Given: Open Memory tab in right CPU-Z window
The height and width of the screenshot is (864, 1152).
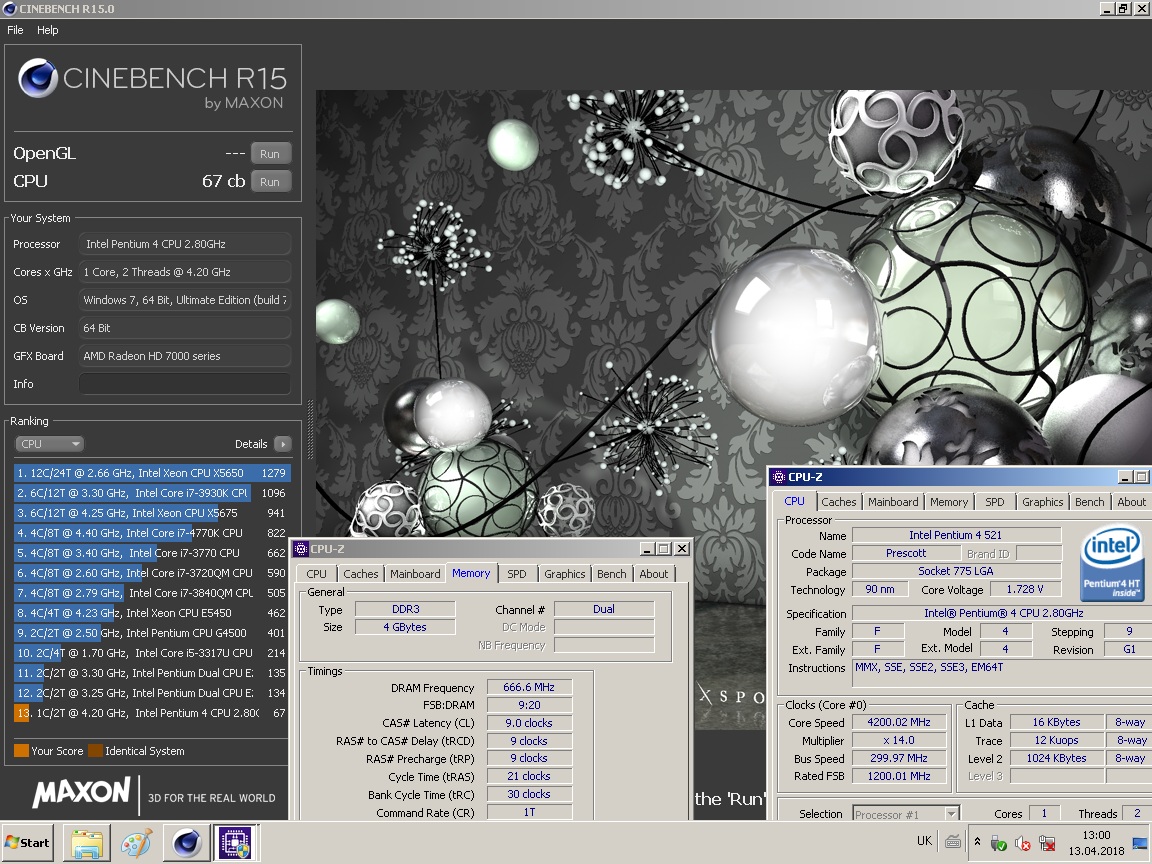Looking at the screenshot, I should point(948,502).
